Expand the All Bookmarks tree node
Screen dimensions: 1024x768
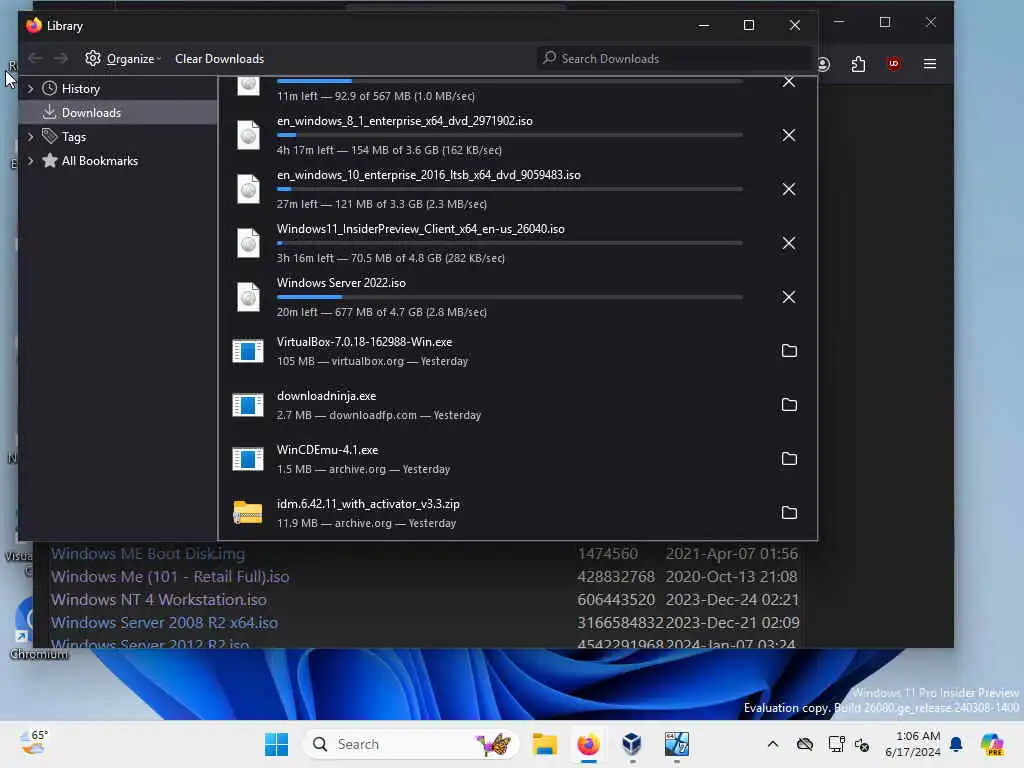(30, 161)
